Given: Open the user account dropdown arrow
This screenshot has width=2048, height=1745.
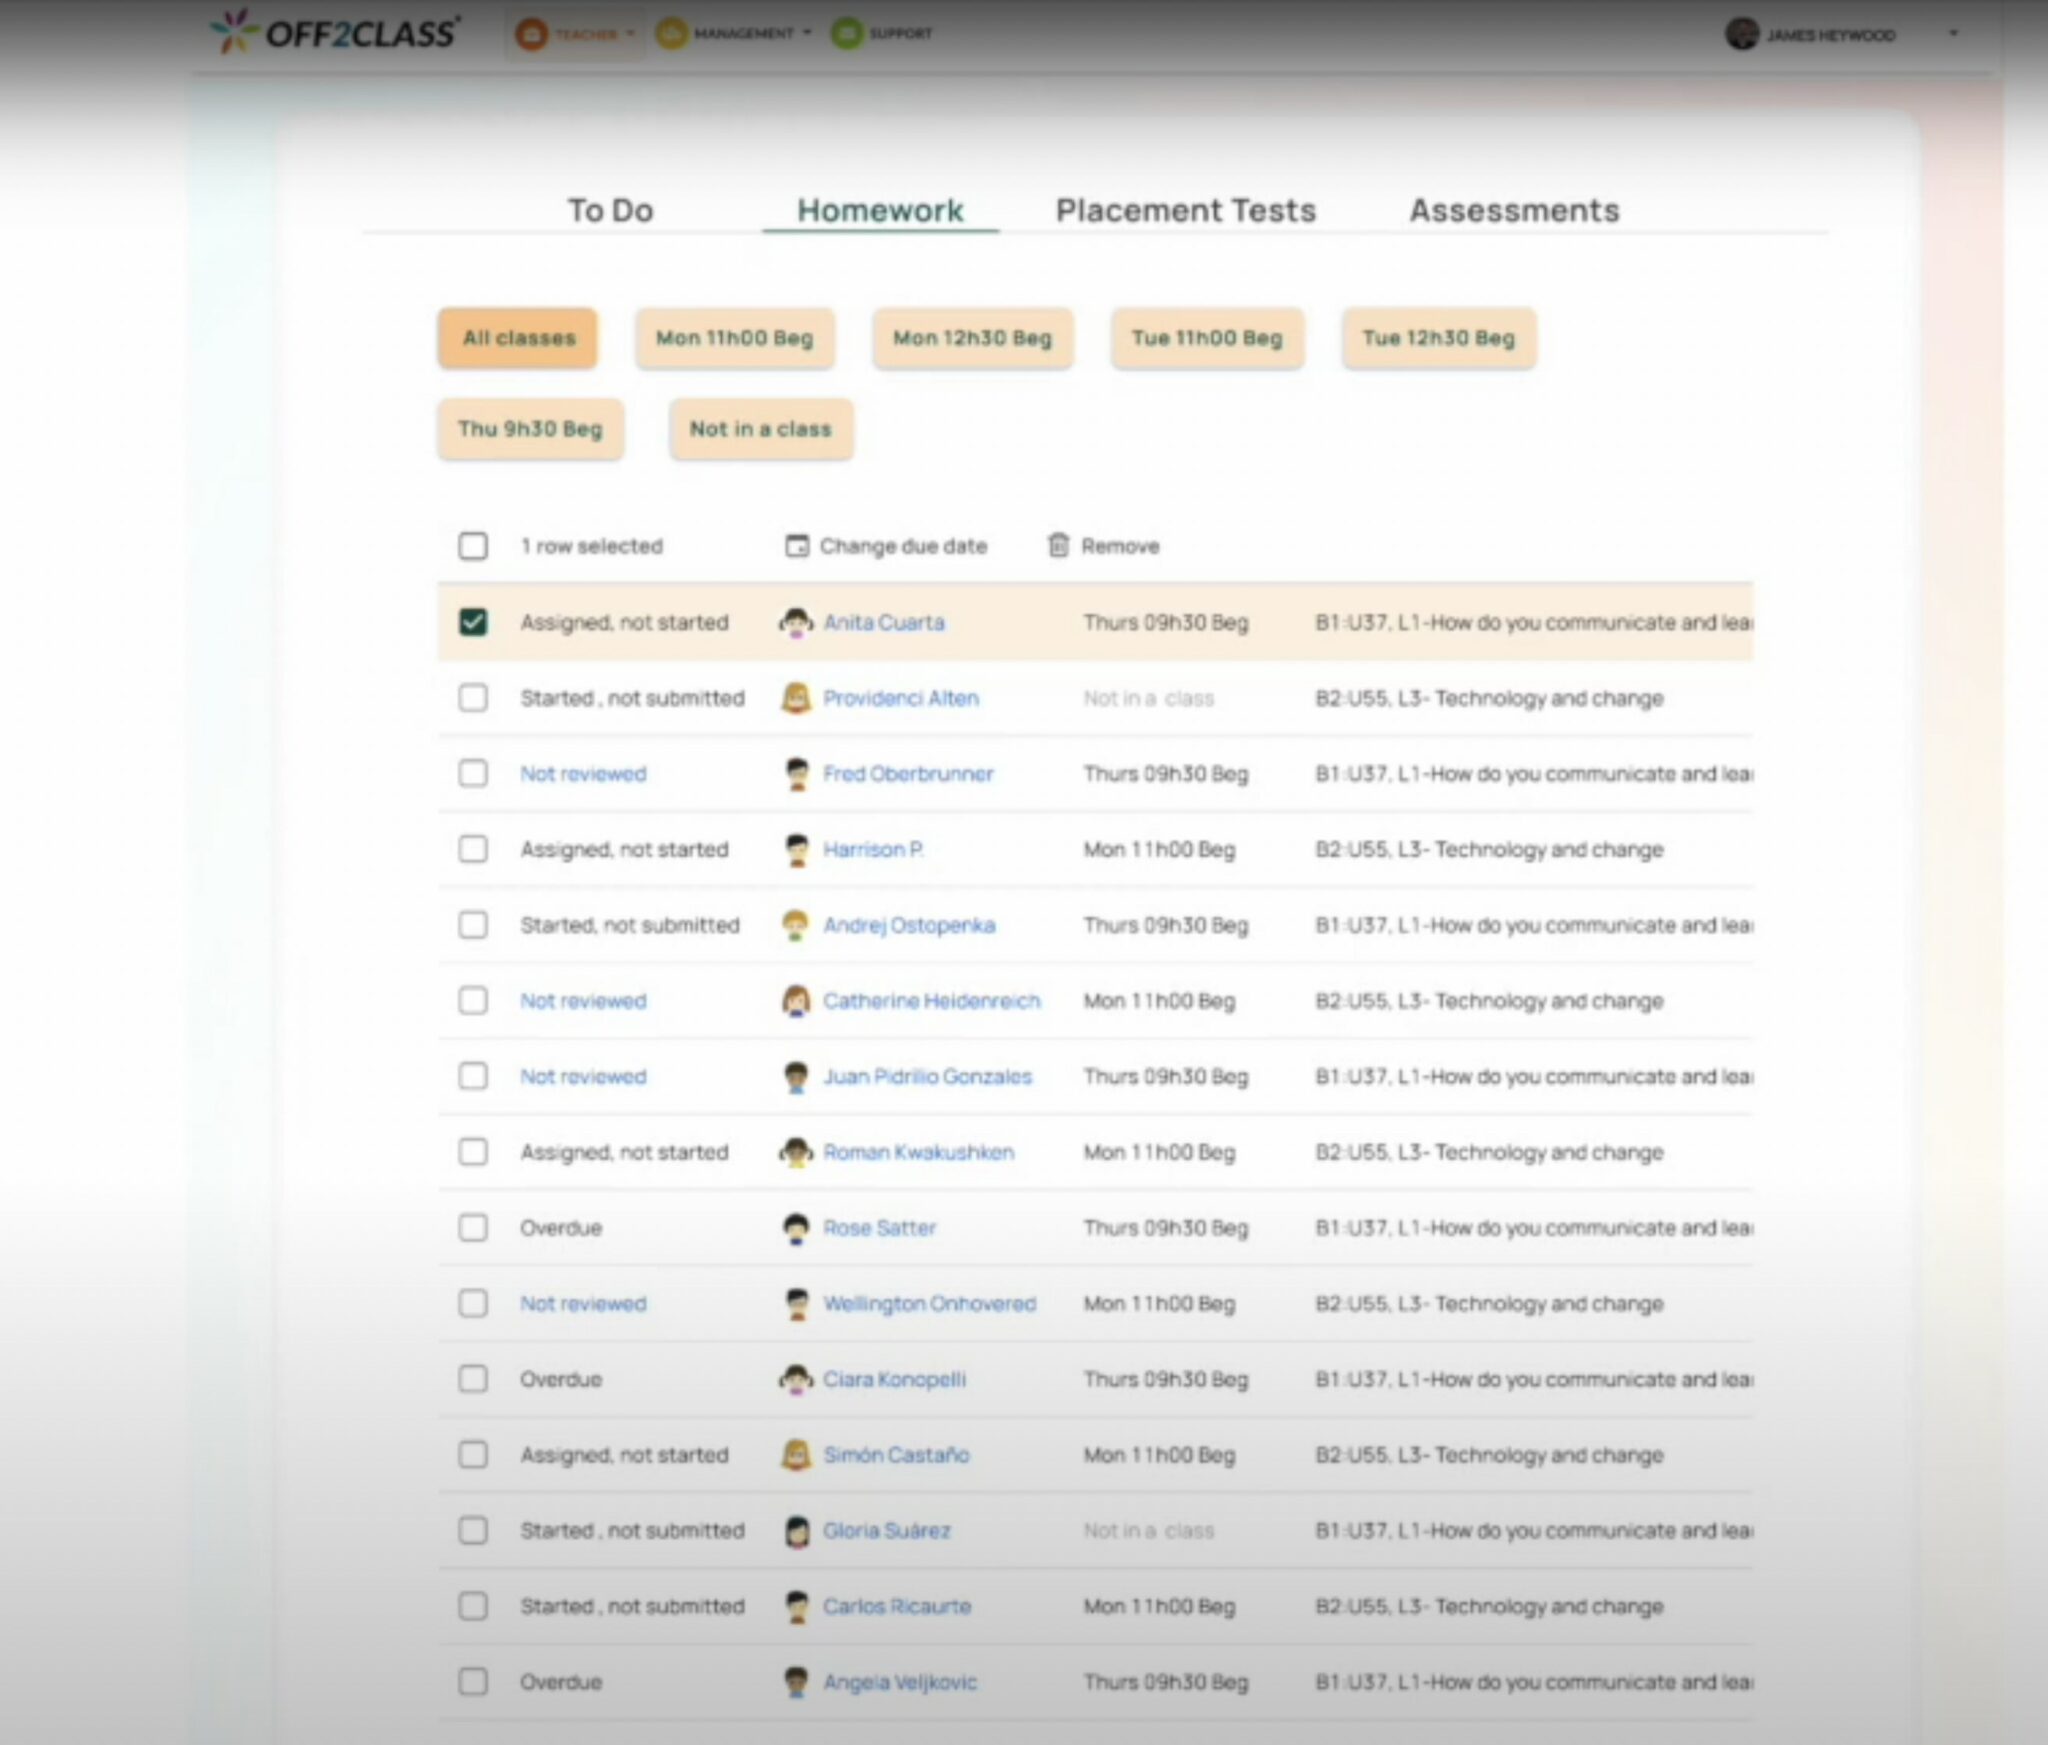Looking at the screenshot, I should tap(1953, 34).
